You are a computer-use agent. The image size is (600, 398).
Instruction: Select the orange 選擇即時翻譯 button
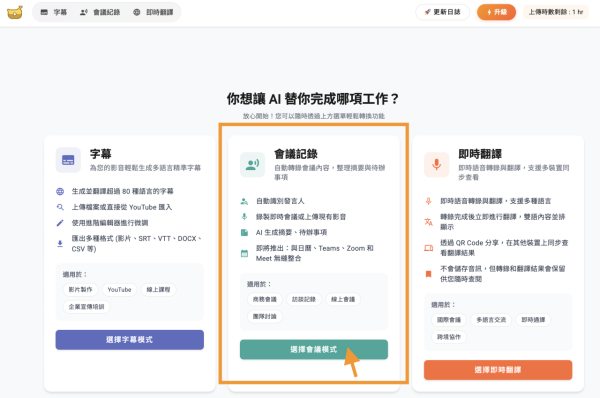click(498, 370)
